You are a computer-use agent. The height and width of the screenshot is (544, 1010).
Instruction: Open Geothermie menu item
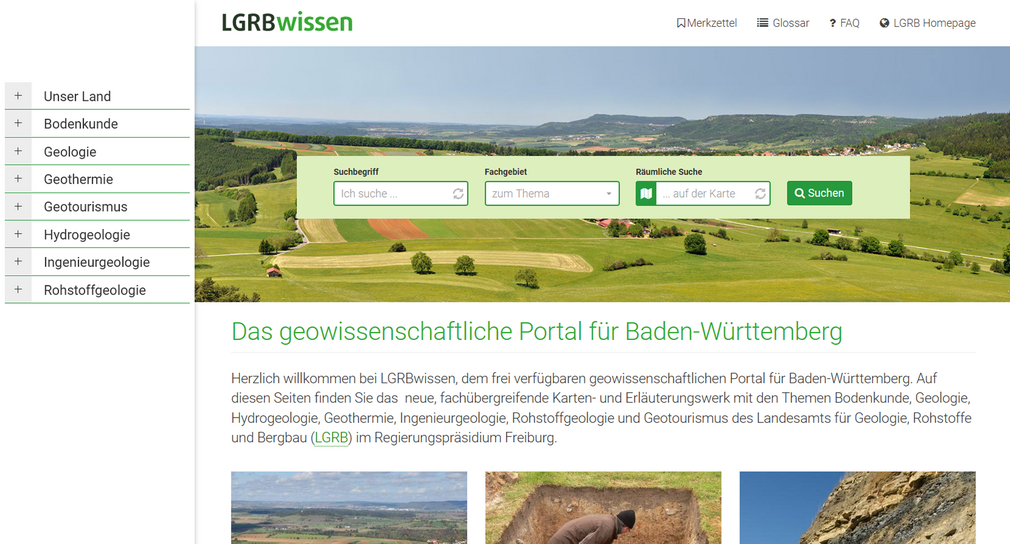pyautogui.click(x=79, y=180)
